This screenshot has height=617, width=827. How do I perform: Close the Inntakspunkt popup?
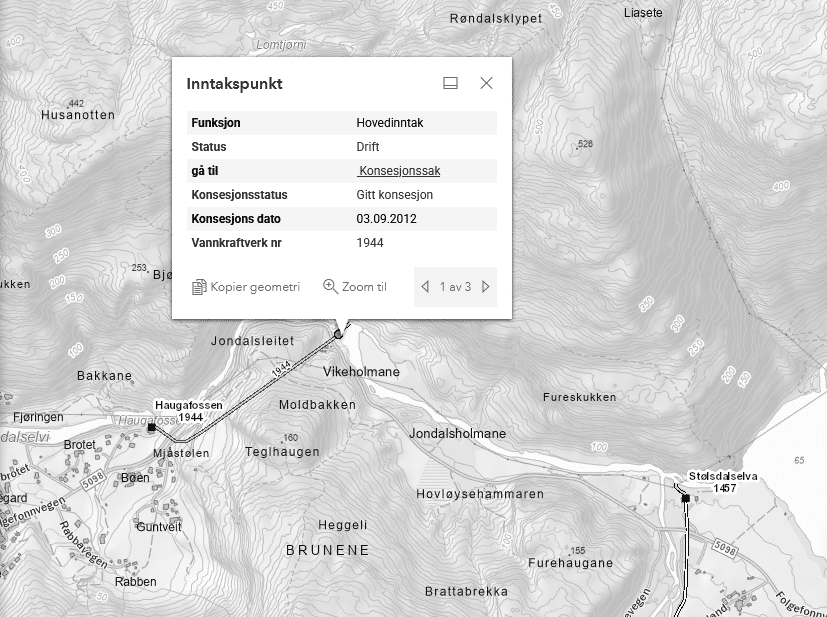point(486,84)
